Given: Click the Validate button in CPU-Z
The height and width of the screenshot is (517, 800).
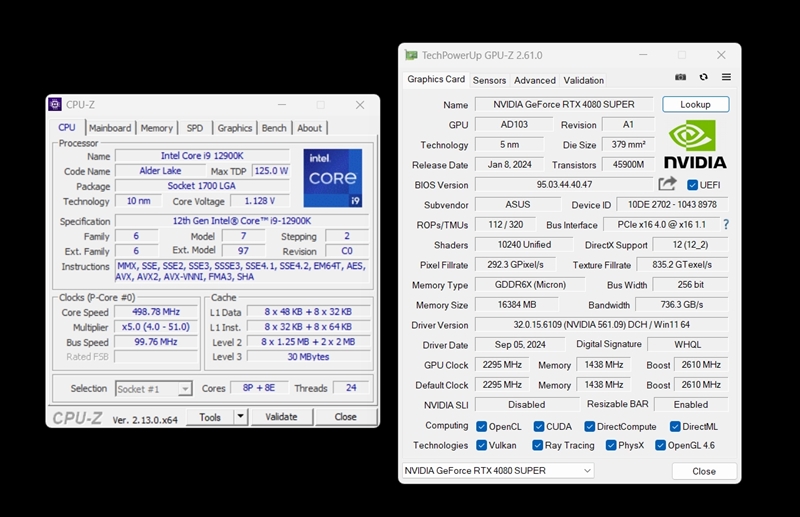Looking at the screenshot, I should tap(281, 416).
